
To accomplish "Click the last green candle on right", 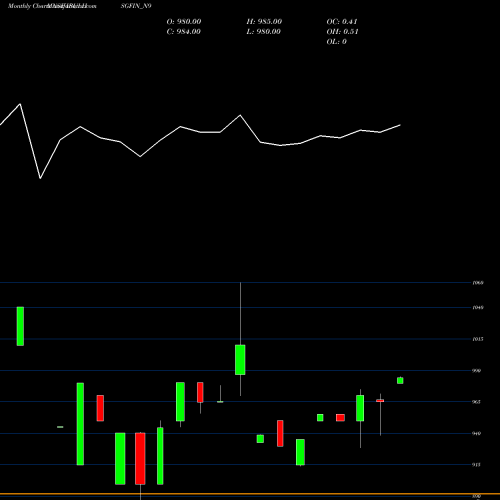I will [x=400, y=381].
